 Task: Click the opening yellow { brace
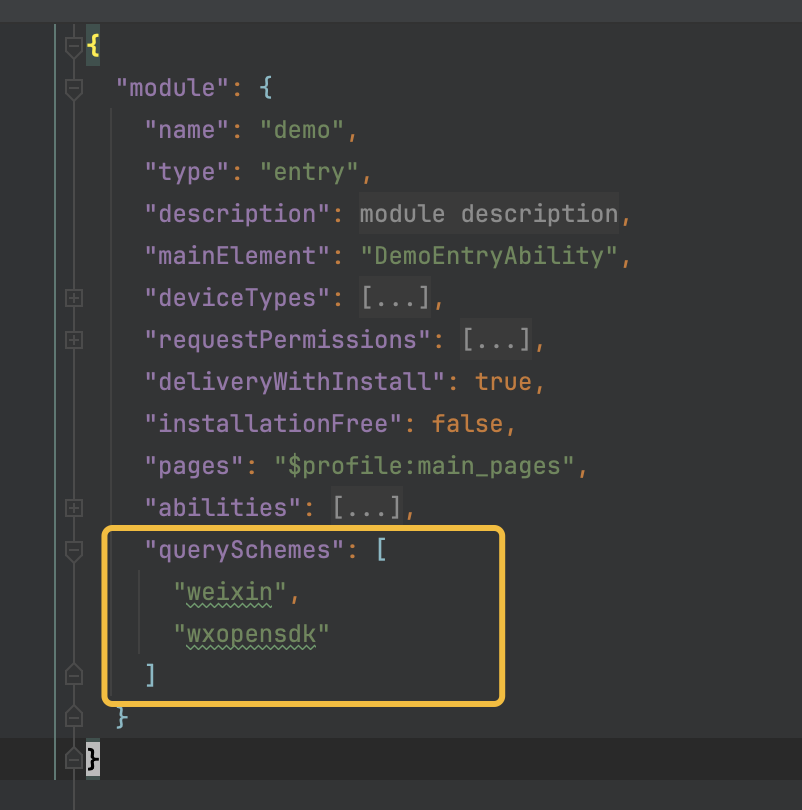coord(93,45)
